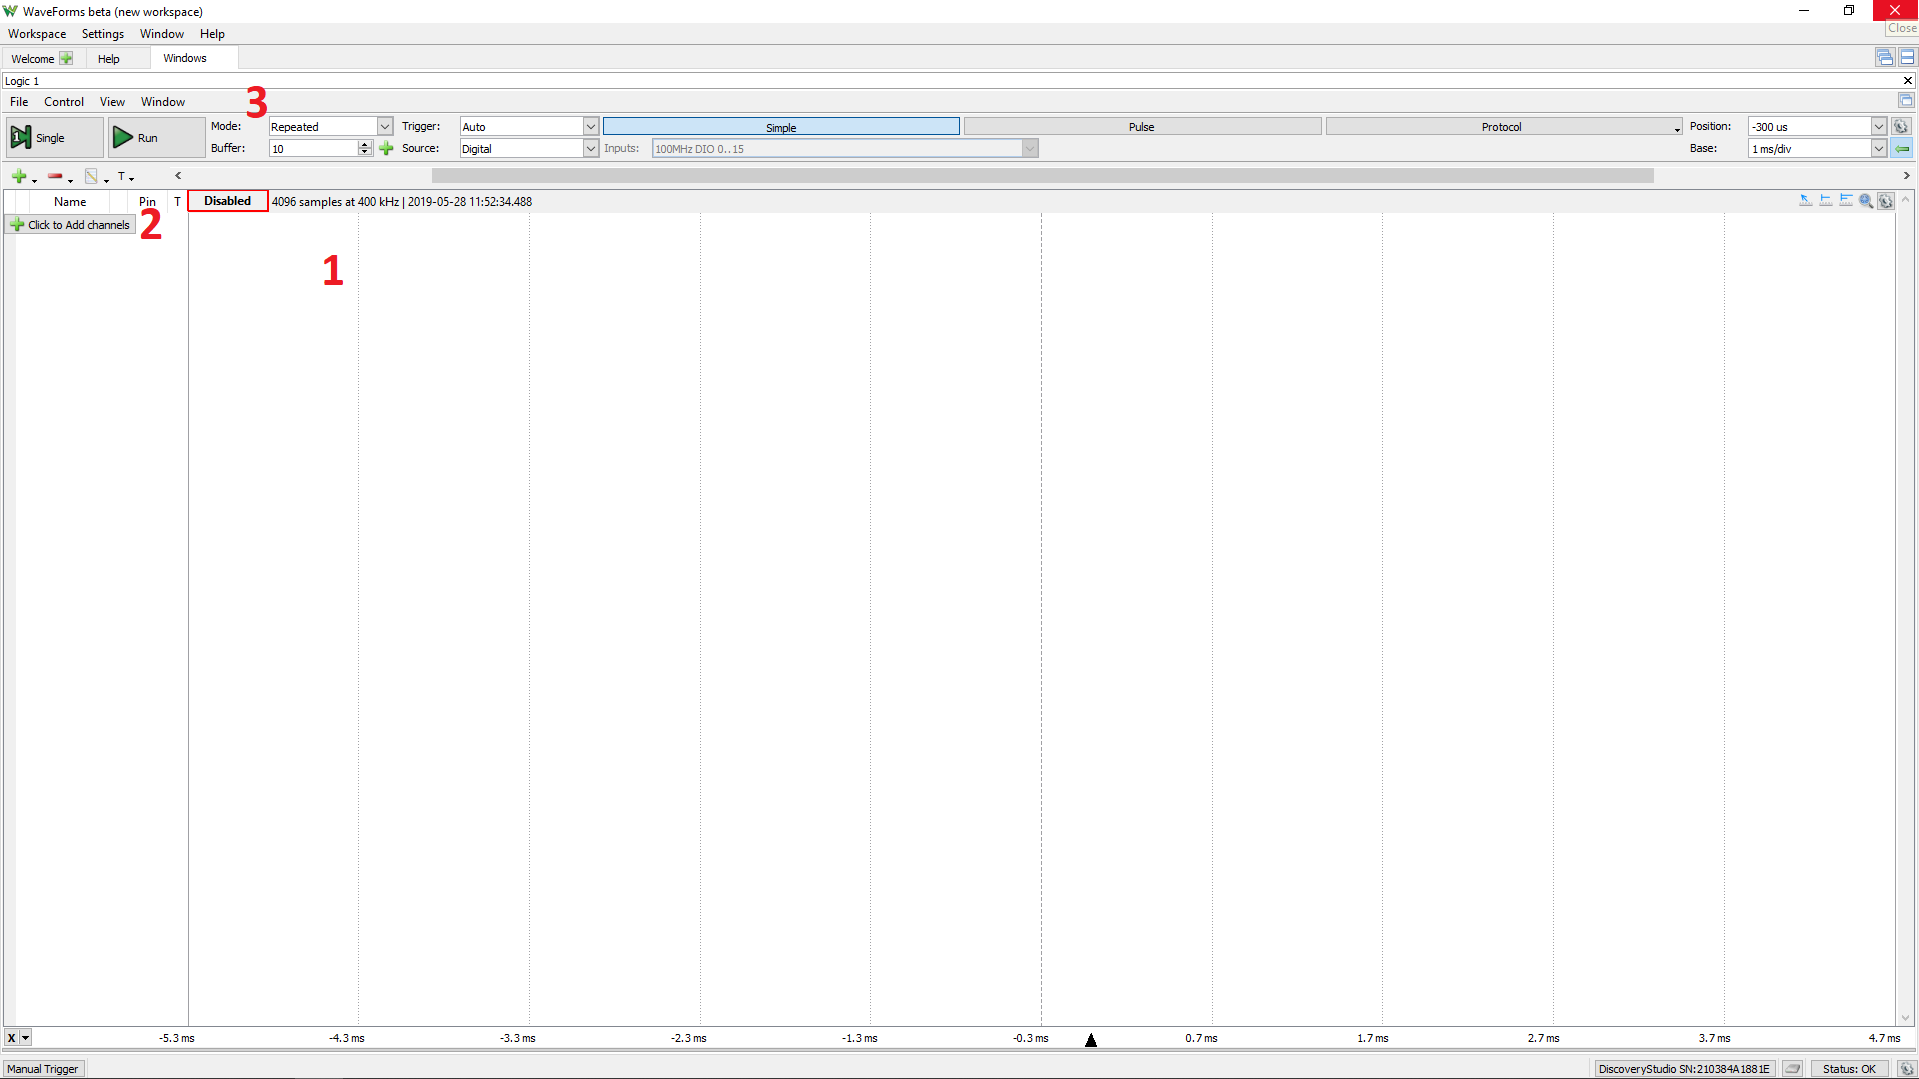Open the Base time dropdown
The width and height of the screenshot is (1919, 1079).
point(1879,148)
